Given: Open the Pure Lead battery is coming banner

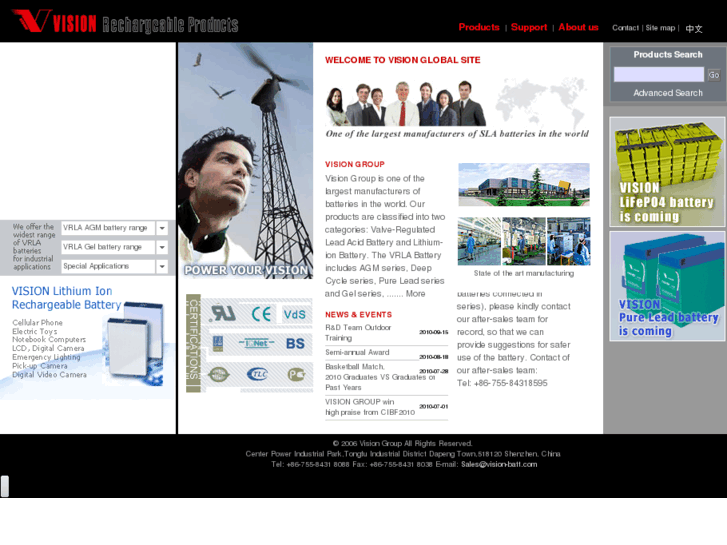Looking at the screenshot, I should [667, 286].
